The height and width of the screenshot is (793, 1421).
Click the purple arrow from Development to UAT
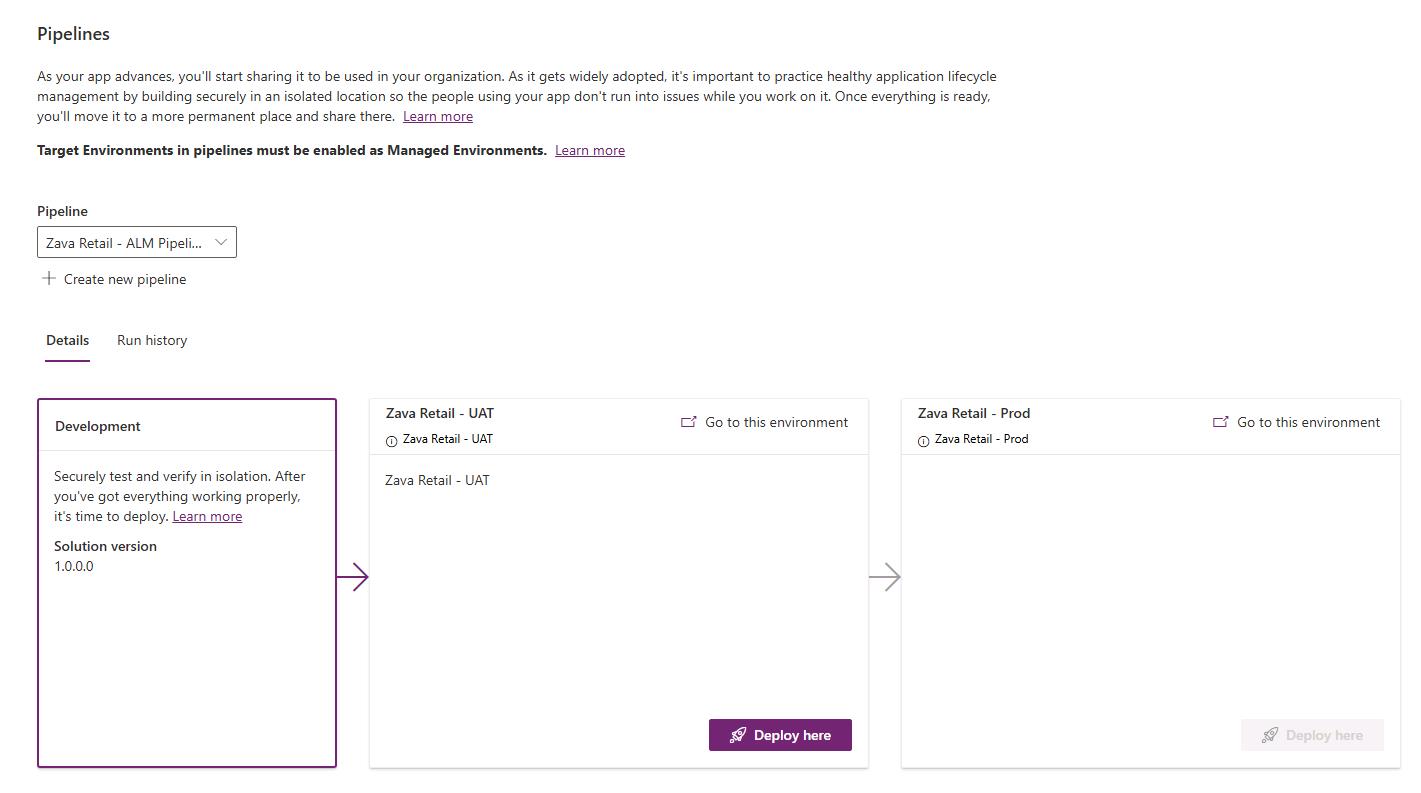coord(353,577)
